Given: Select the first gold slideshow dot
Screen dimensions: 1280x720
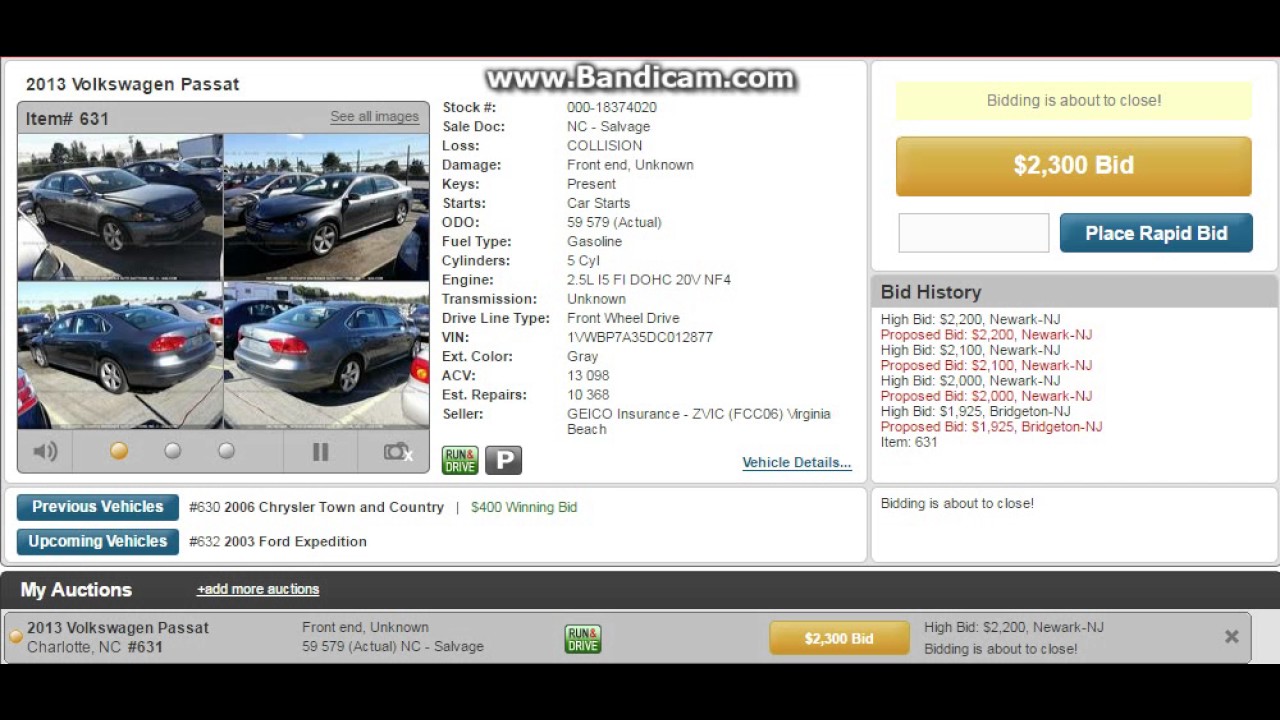Looking at the screenshot, I should pos(119,451).
